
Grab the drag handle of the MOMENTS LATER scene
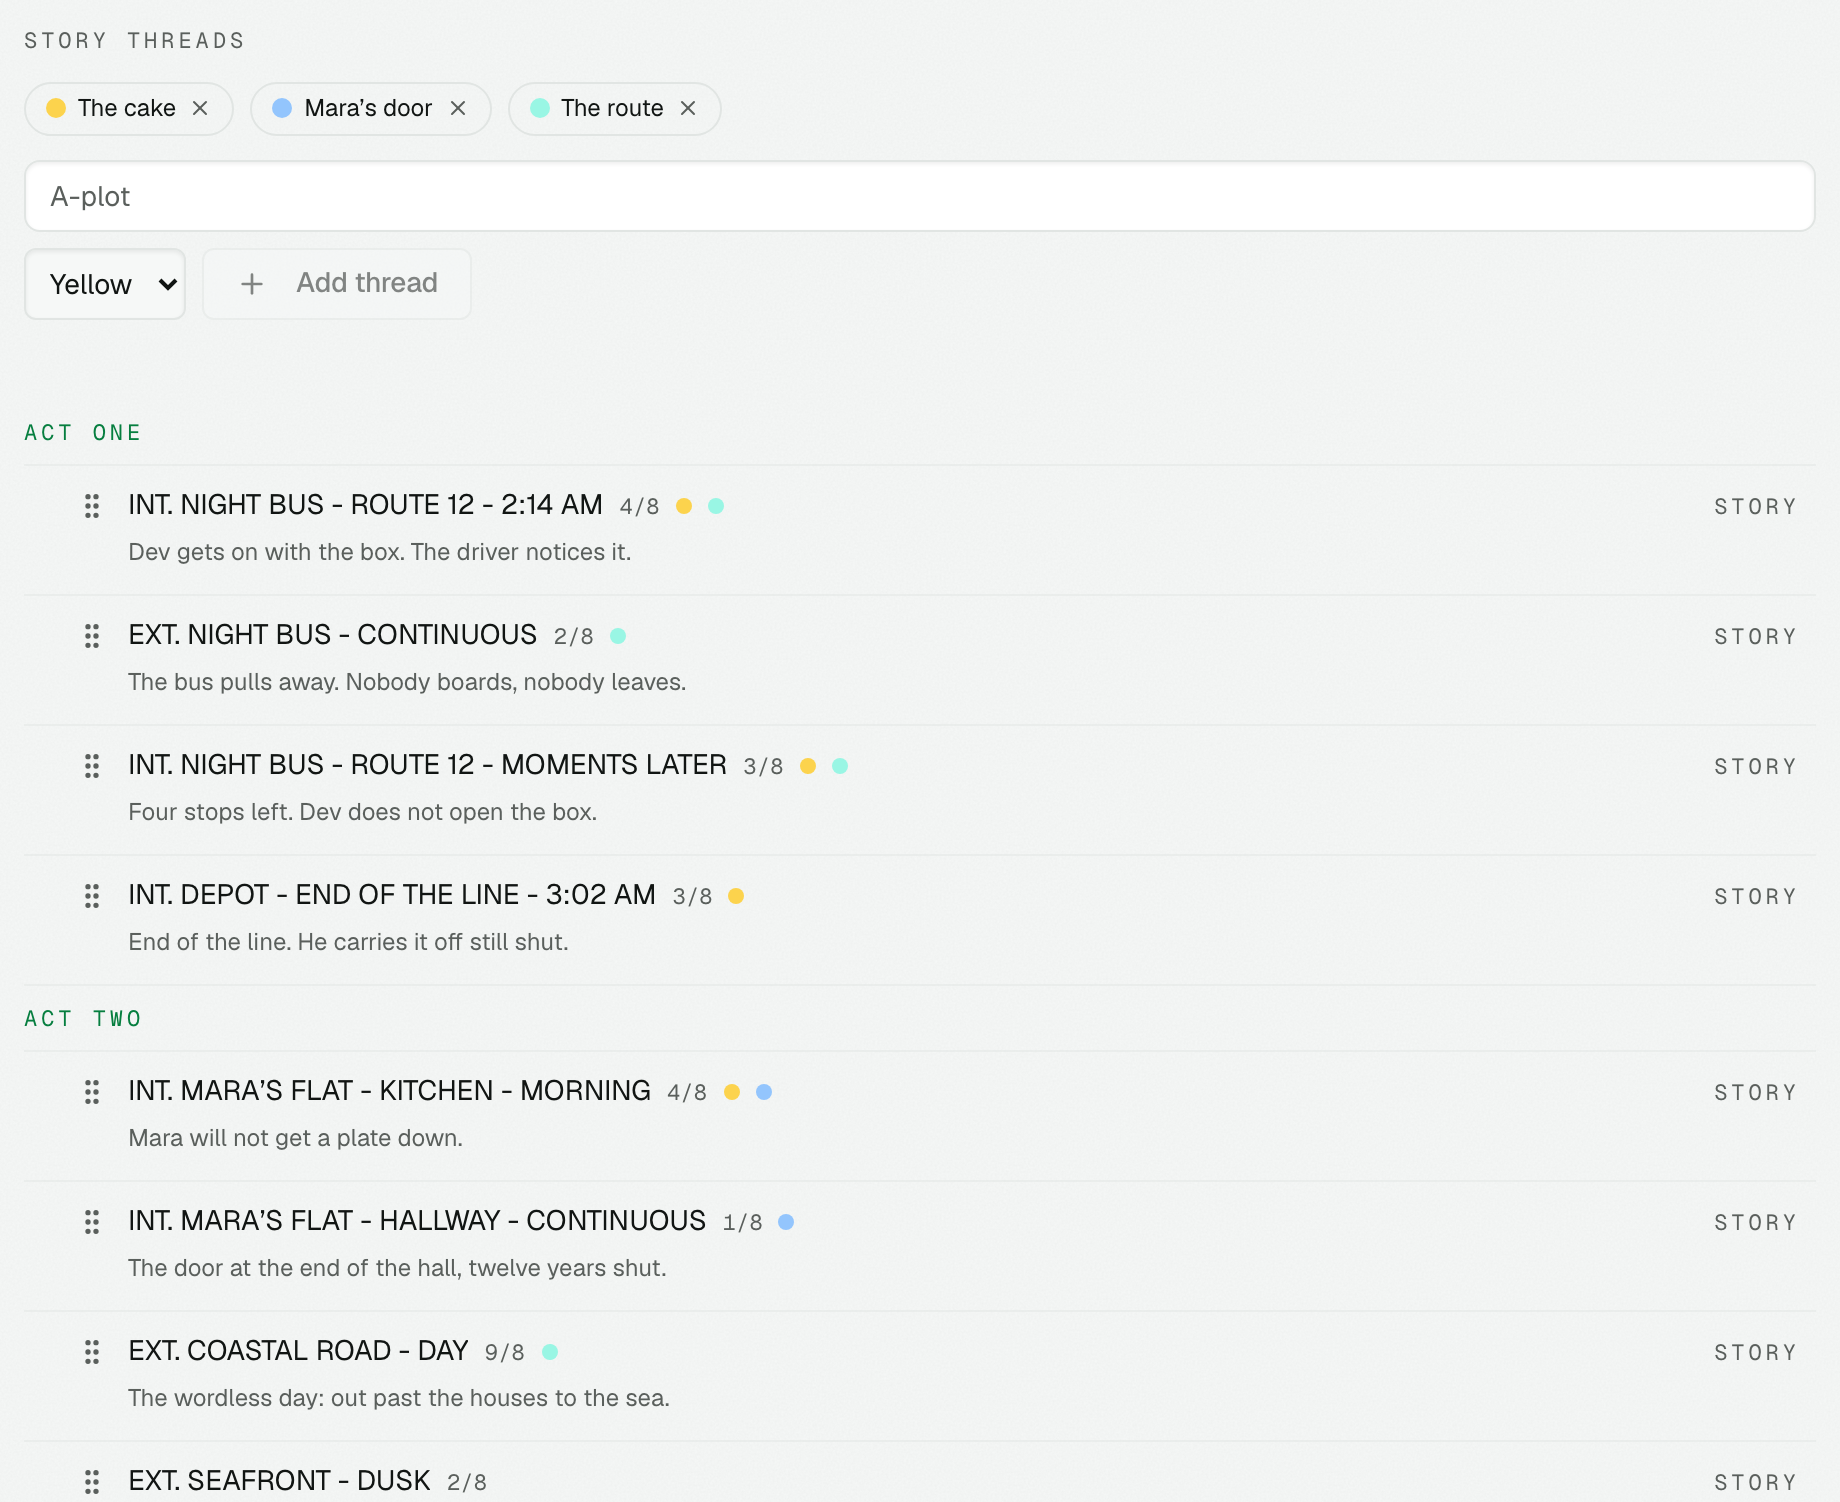tap(92, 766)
